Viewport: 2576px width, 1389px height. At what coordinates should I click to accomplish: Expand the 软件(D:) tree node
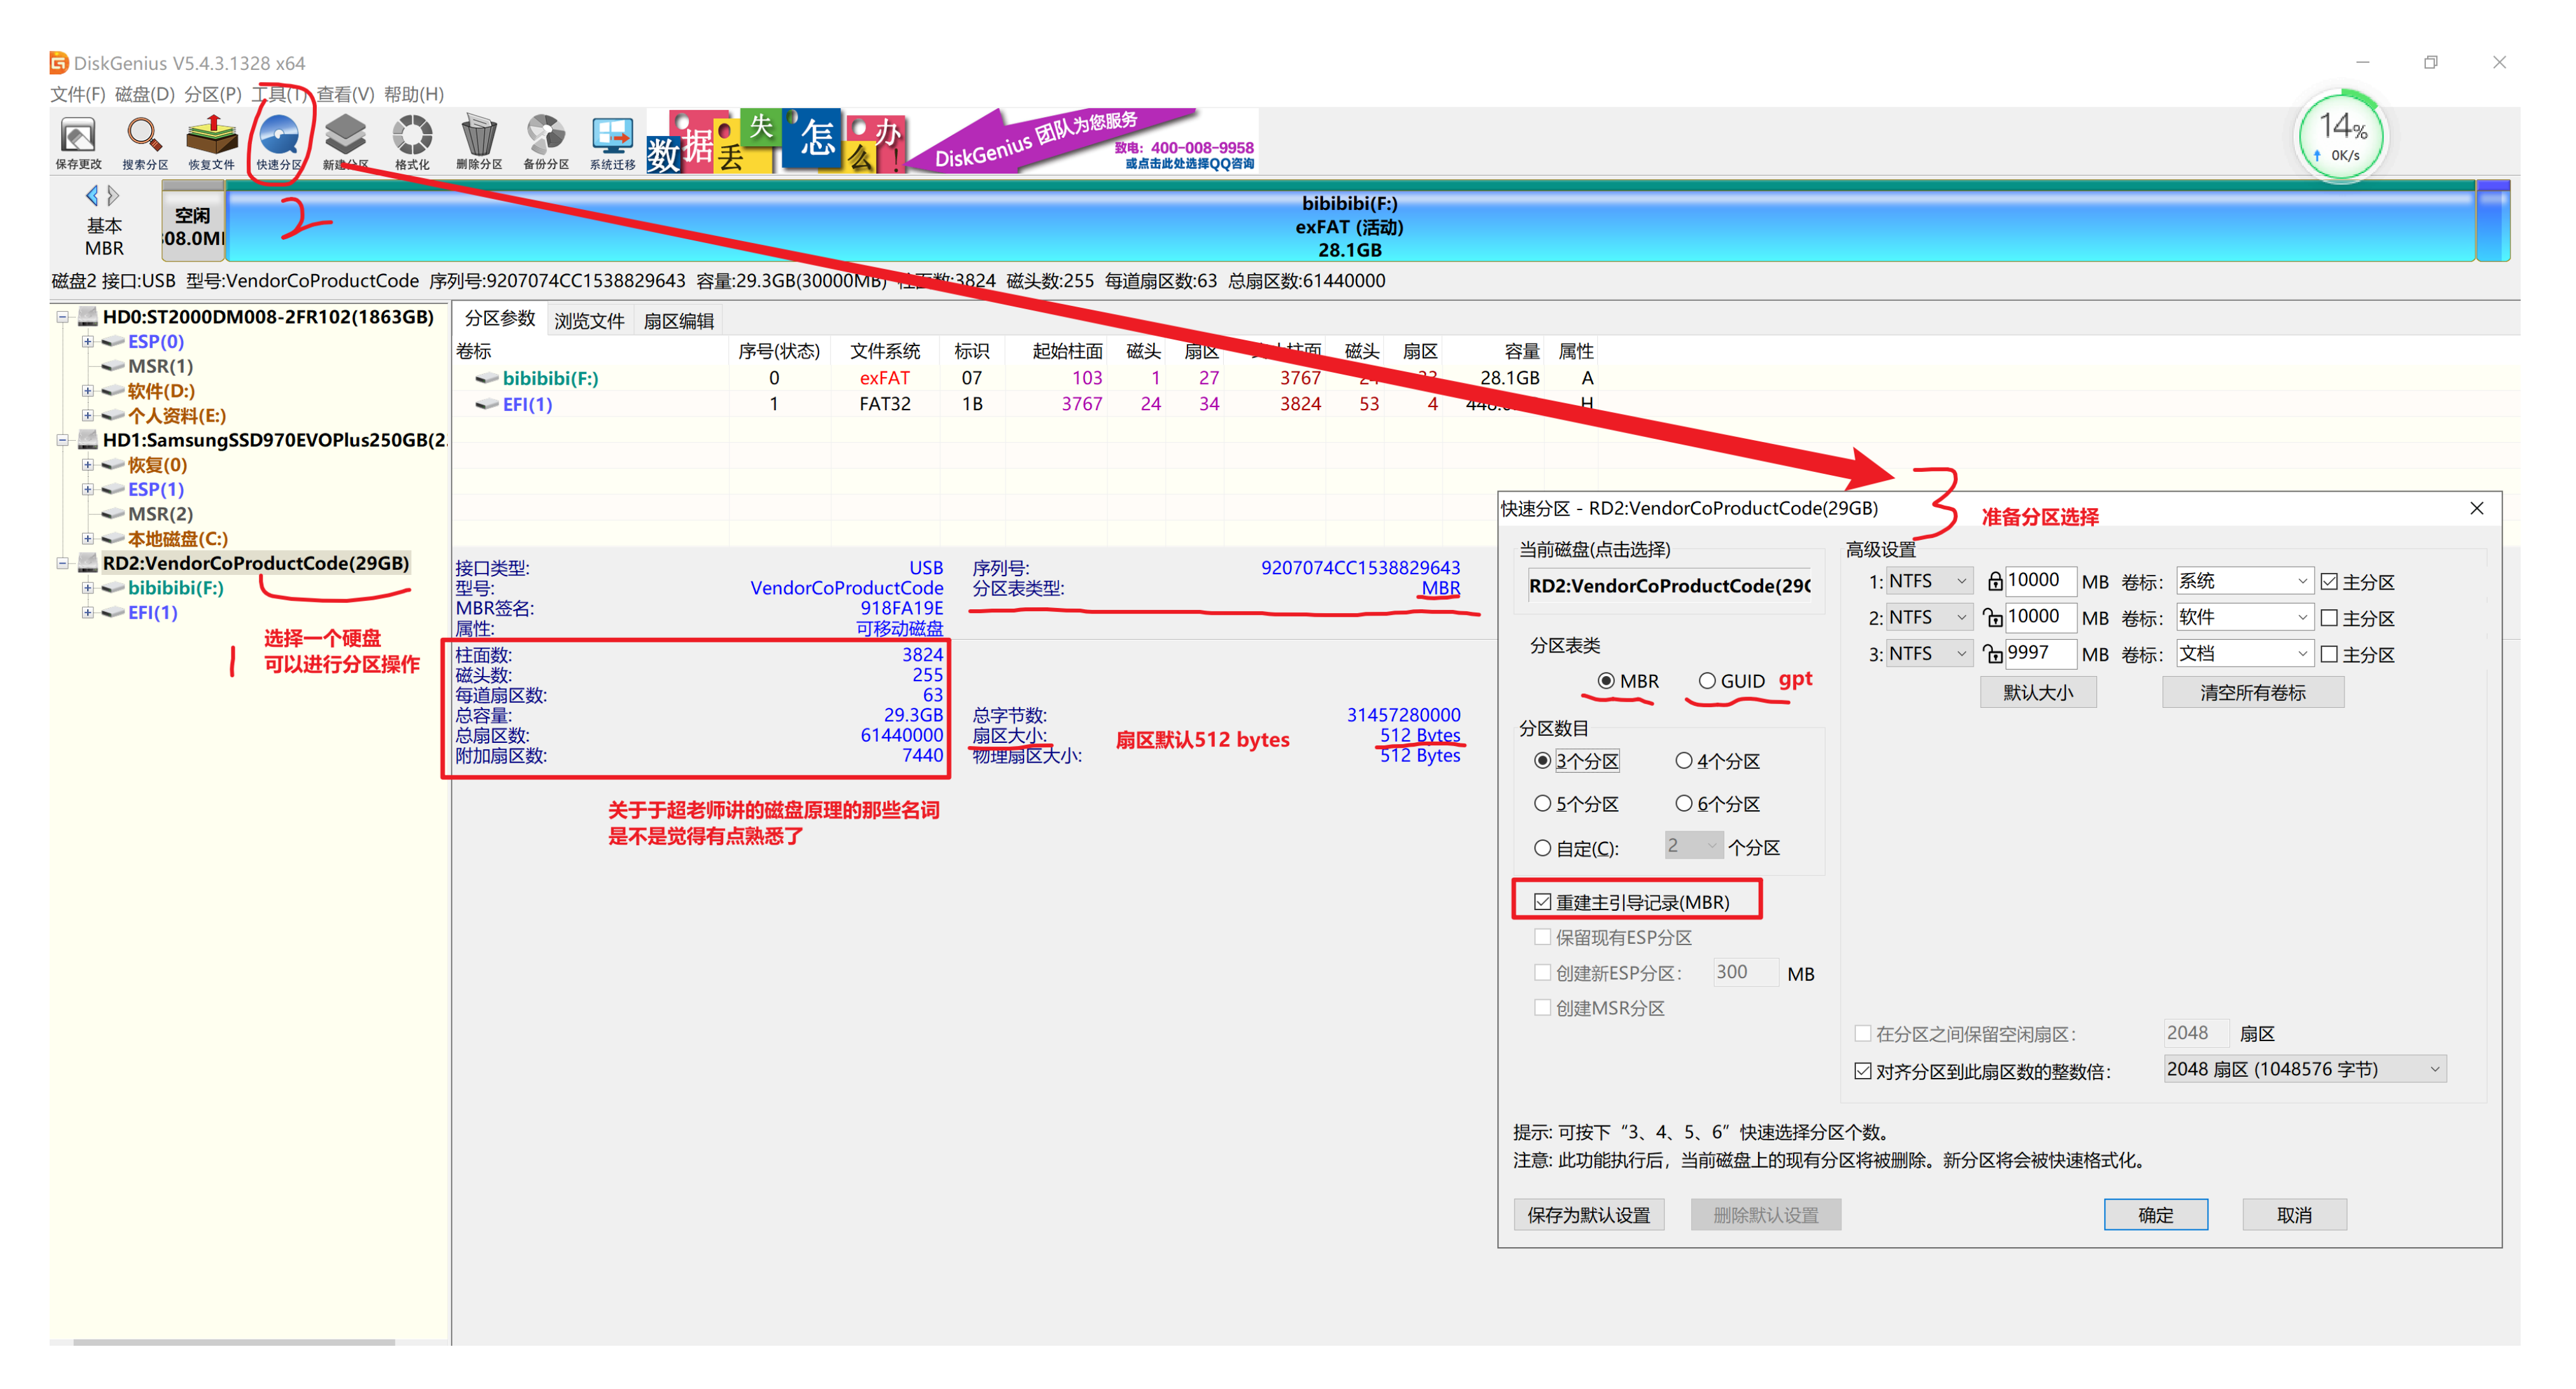(x=88, y=391)
